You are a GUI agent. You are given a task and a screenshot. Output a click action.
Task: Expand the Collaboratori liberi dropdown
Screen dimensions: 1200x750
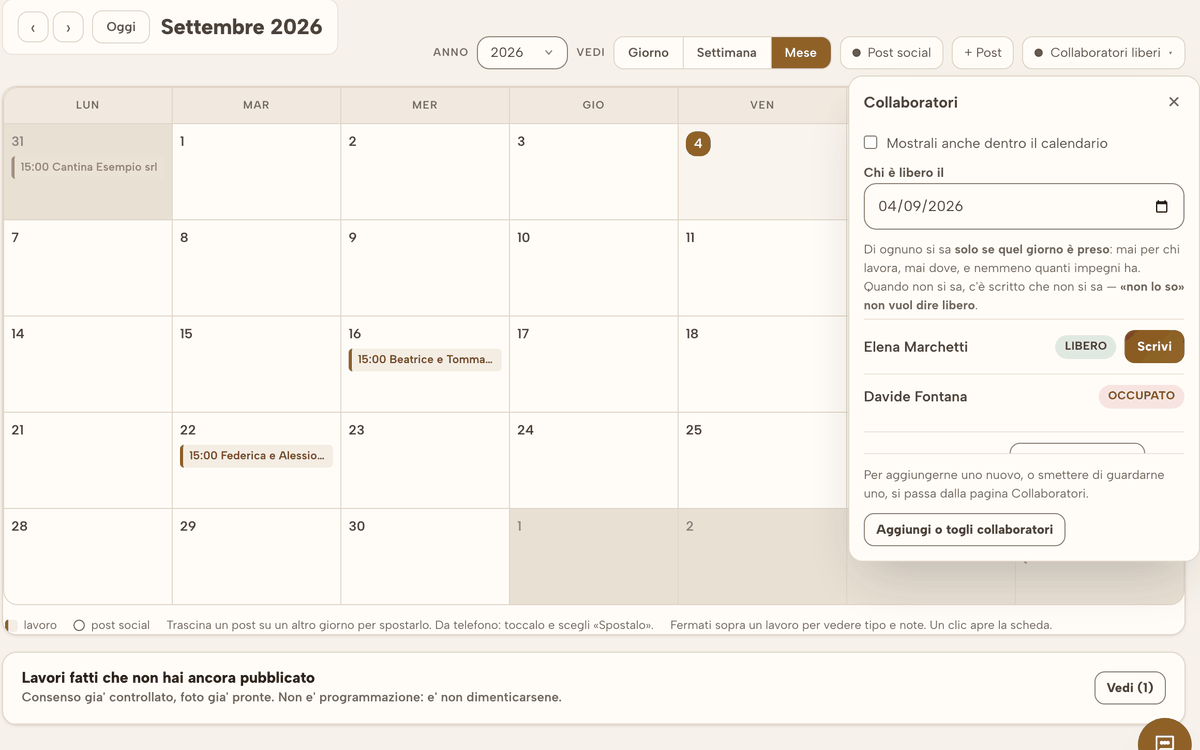(x=1103, y=53)
